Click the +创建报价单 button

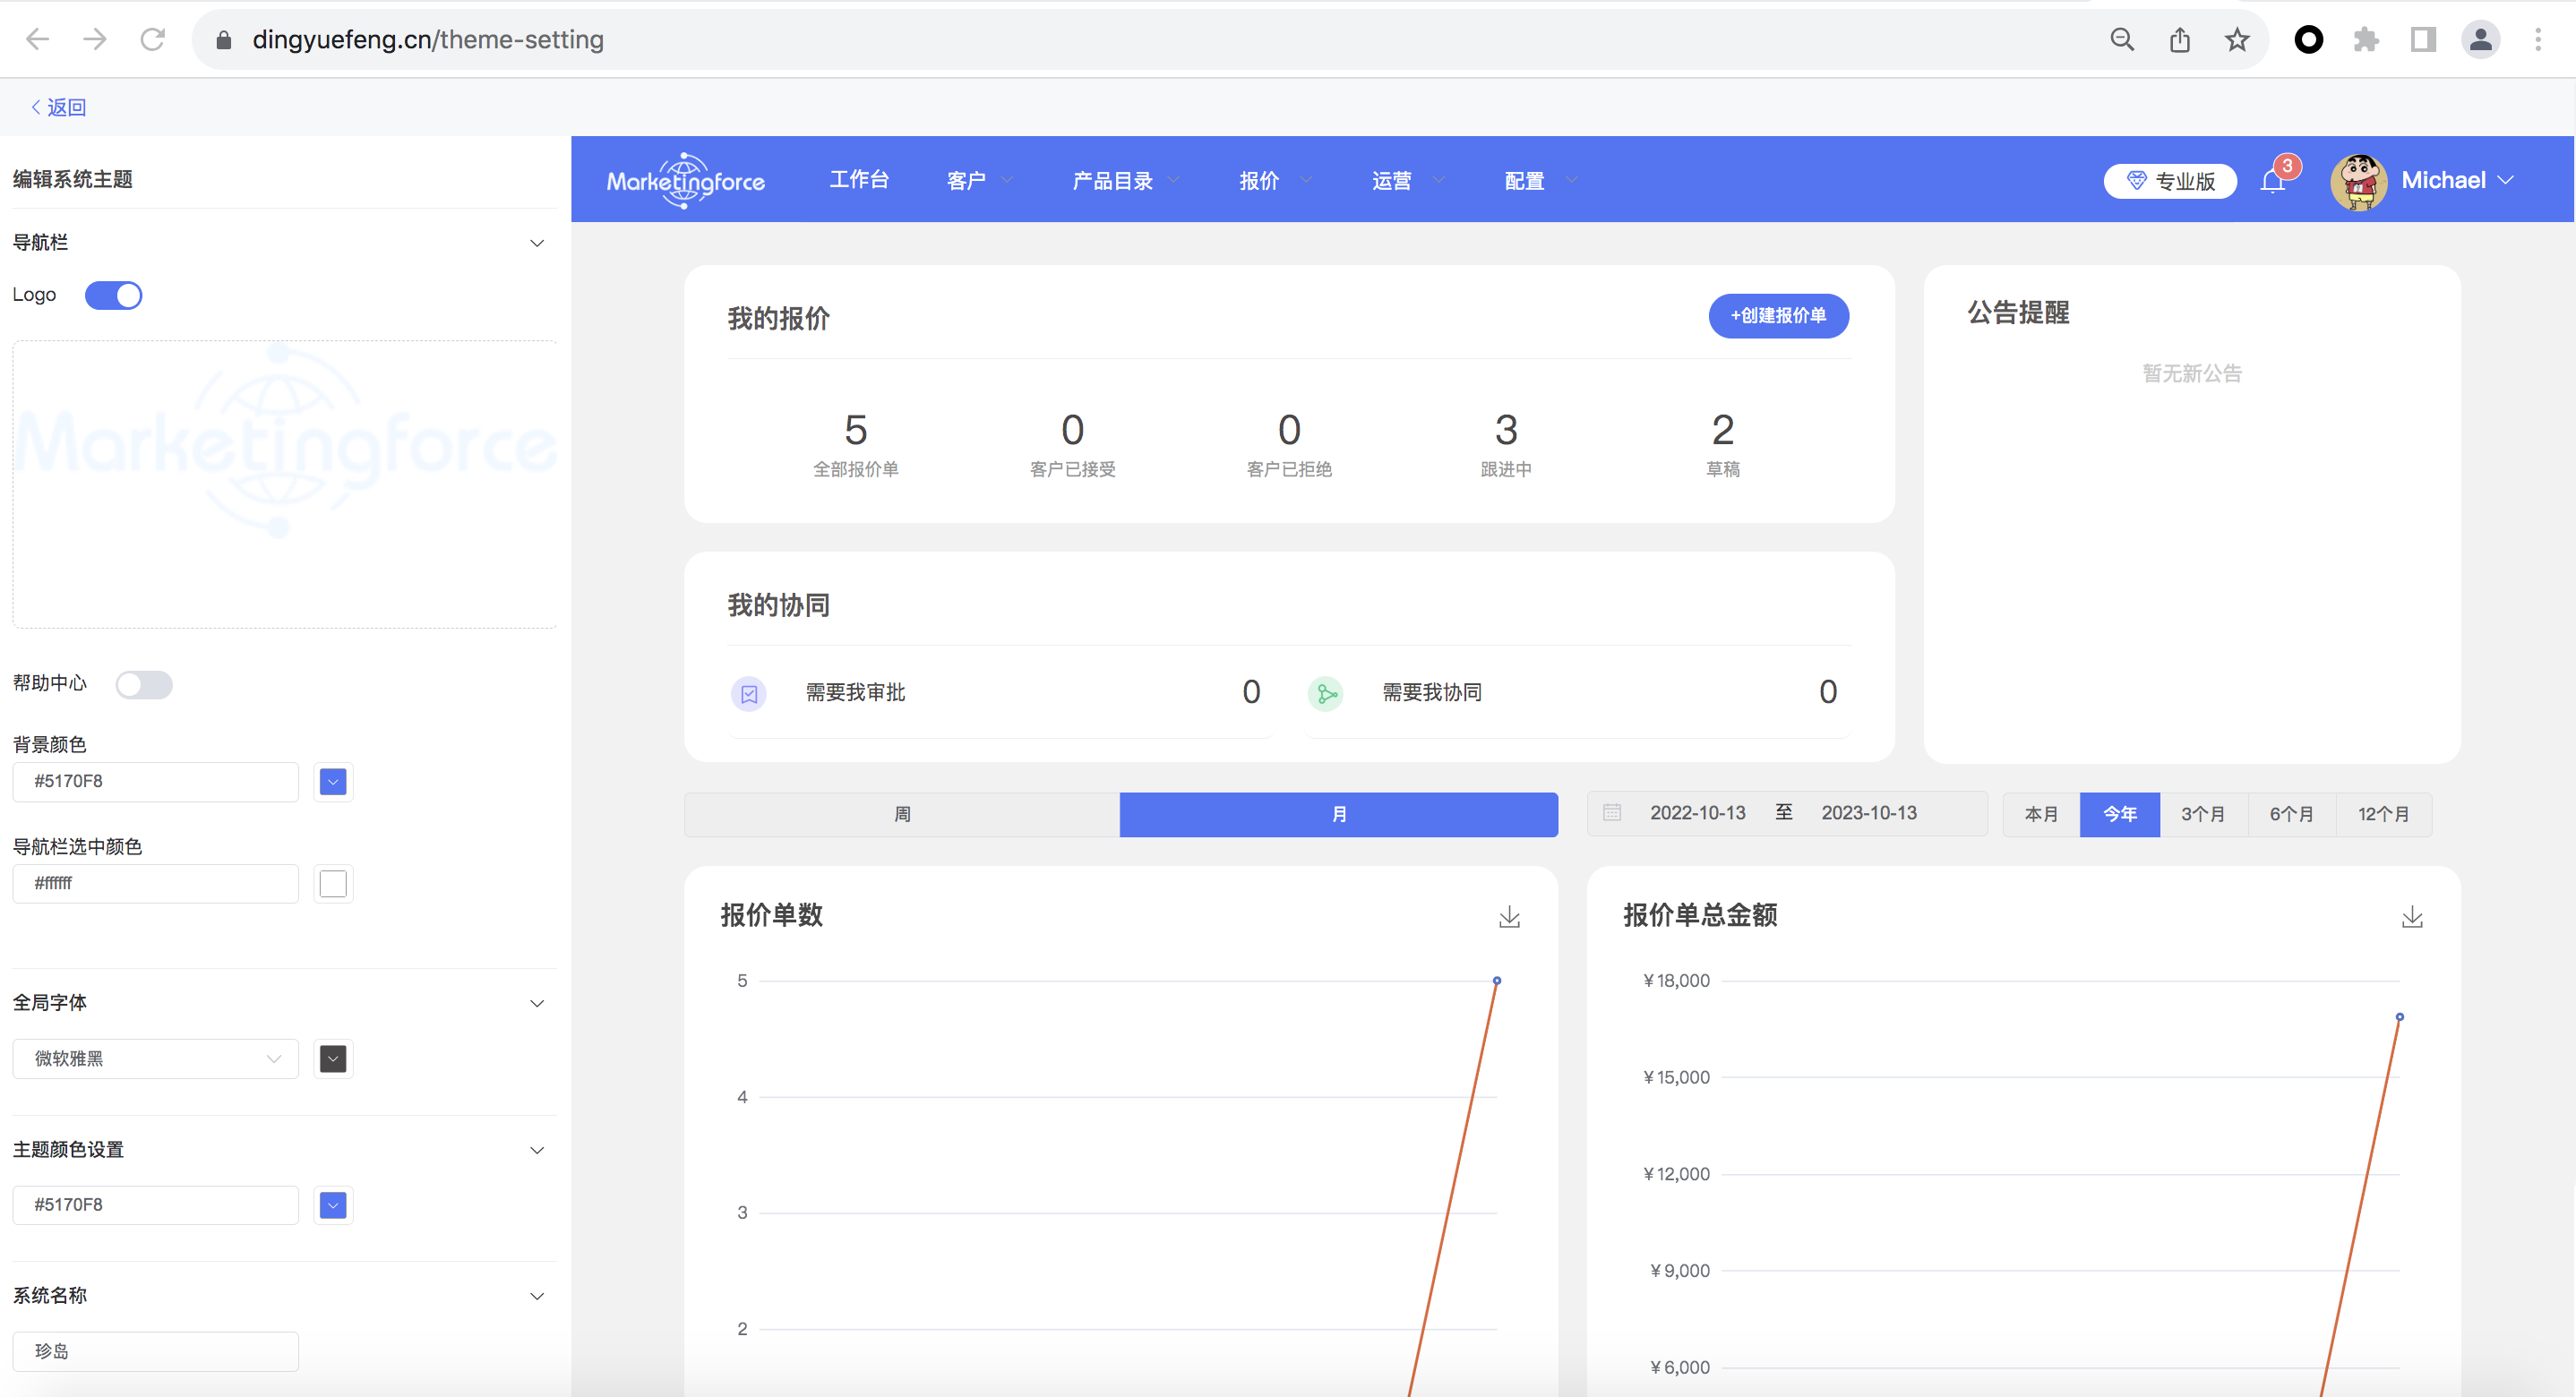click(x=1778, y=315)
